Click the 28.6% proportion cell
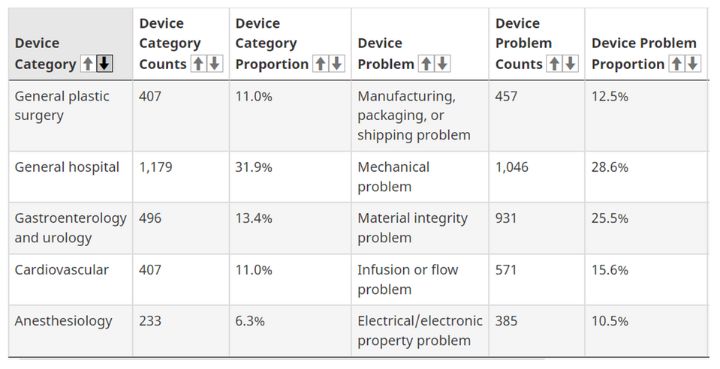The width and height of the screenshot is (720, 369). point(647,177)
